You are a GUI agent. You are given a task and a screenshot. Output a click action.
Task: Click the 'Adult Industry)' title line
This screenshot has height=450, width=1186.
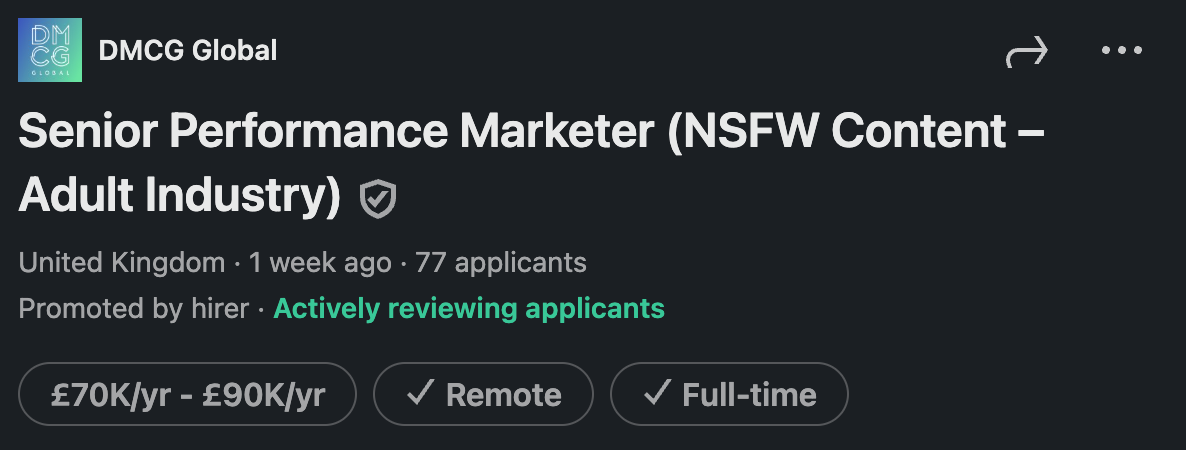tap(180, 196)
